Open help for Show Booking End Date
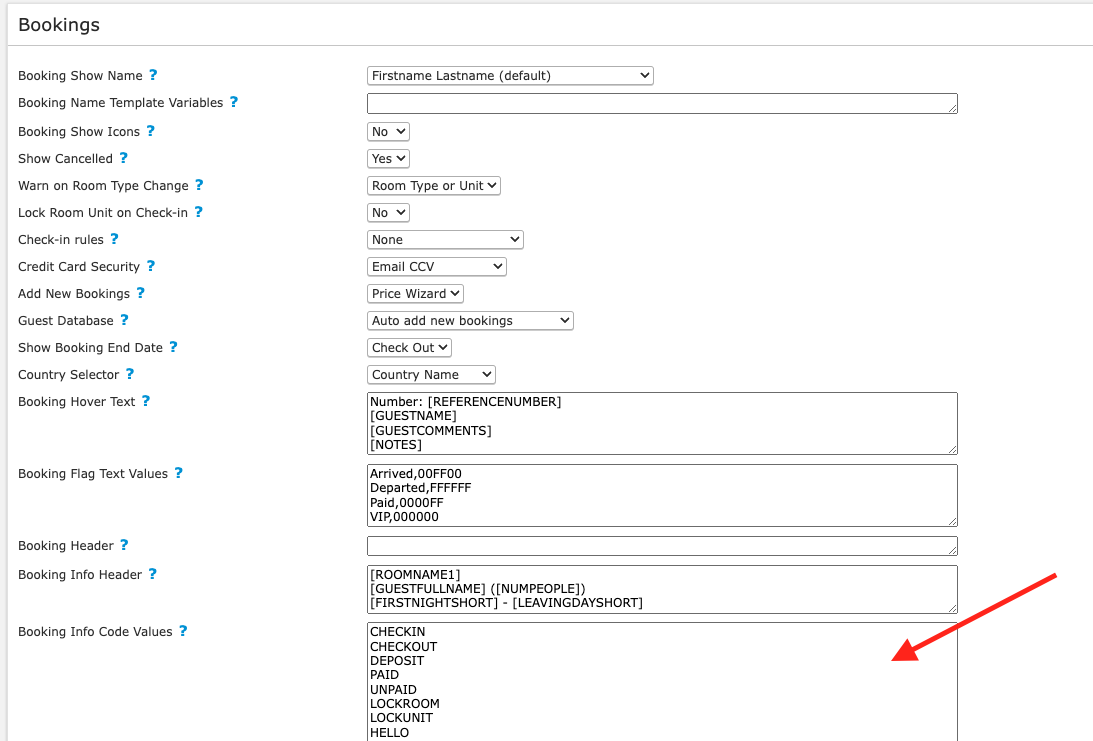The image size is (1093, 741). 174,347
